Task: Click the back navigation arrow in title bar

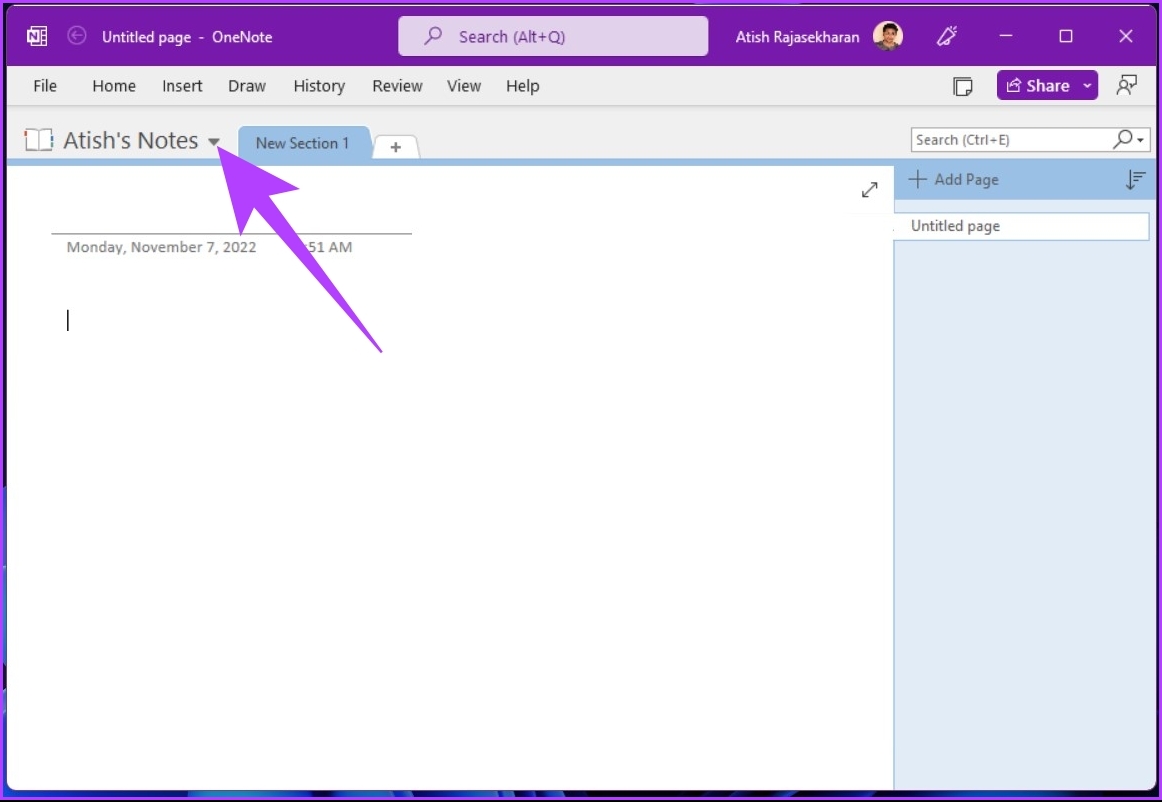Action: click(x=76, y=36)
